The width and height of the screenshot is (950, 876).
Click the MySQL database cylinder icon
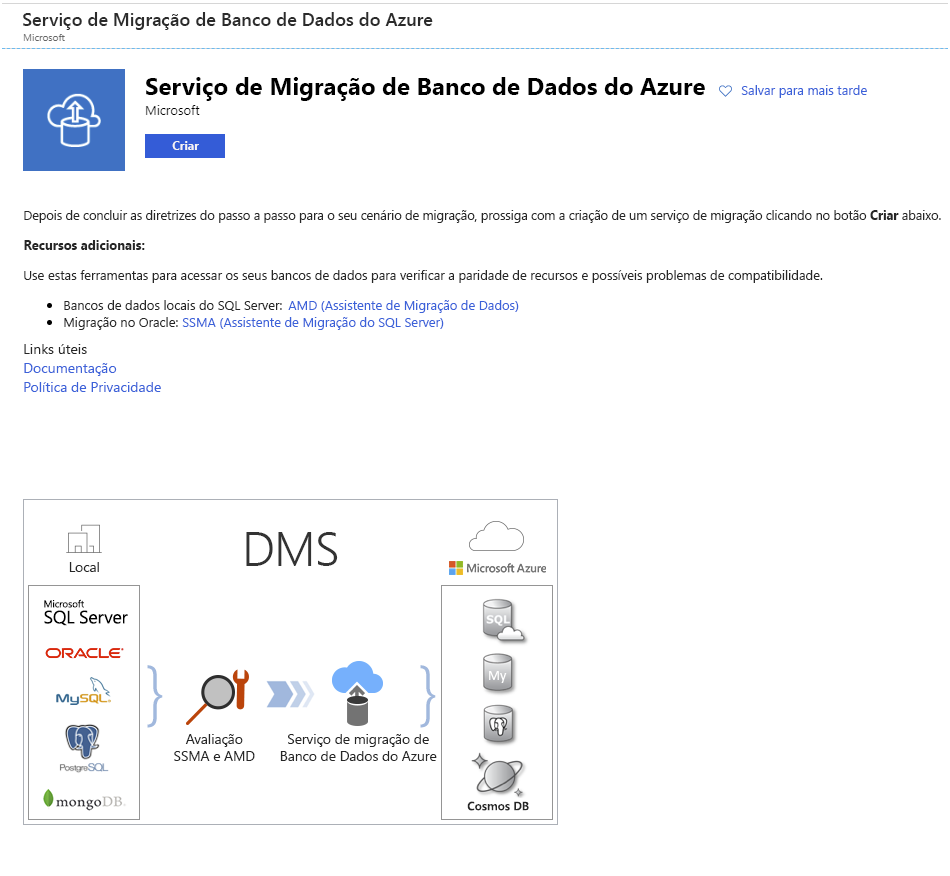click(496, 673)
